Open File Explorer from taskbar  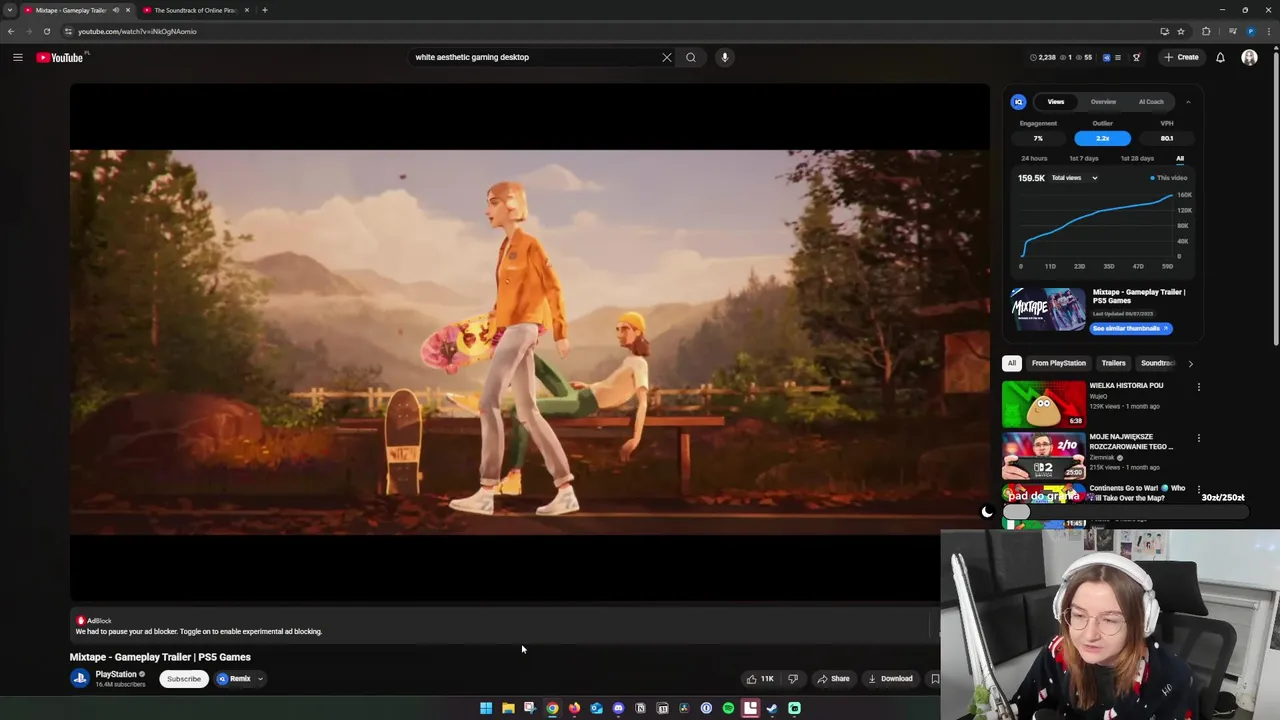(x=508, y=708)
